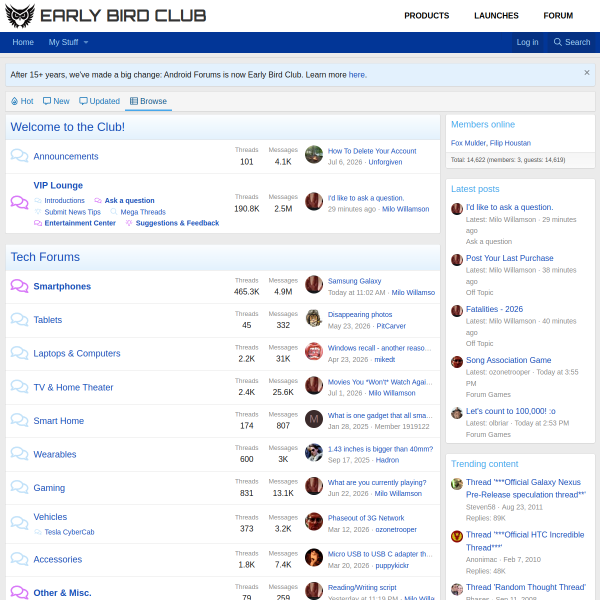Open the Latest posts heading

pyautogui.click(x=475, y=189)
